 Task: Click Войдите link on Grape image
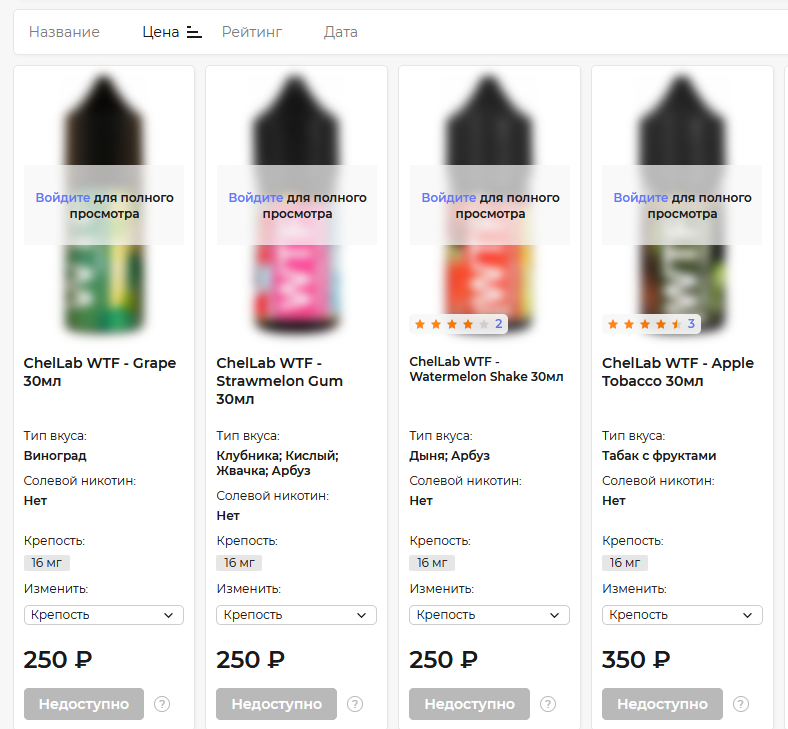pyautogui.click(x=62, y=198)
